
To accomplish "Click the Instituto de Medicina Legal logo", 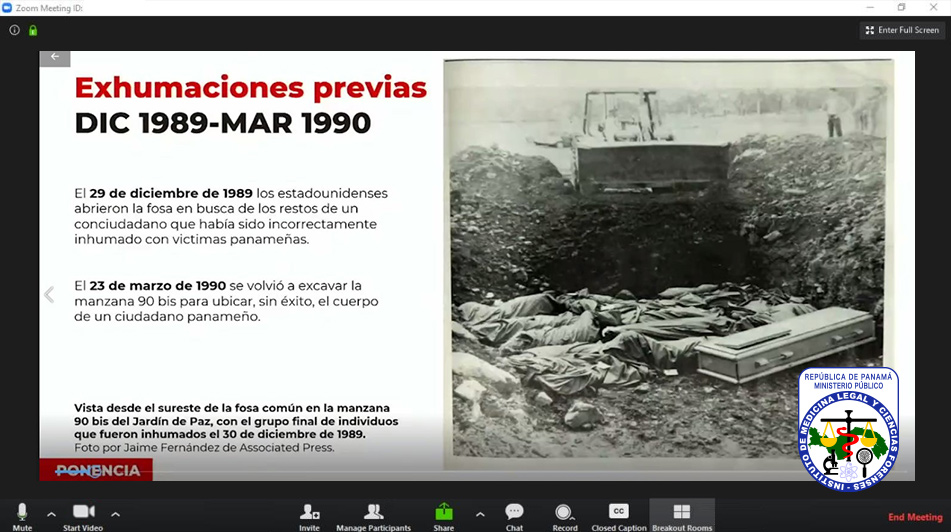I will pyautogui.click(x=848, y=428).
